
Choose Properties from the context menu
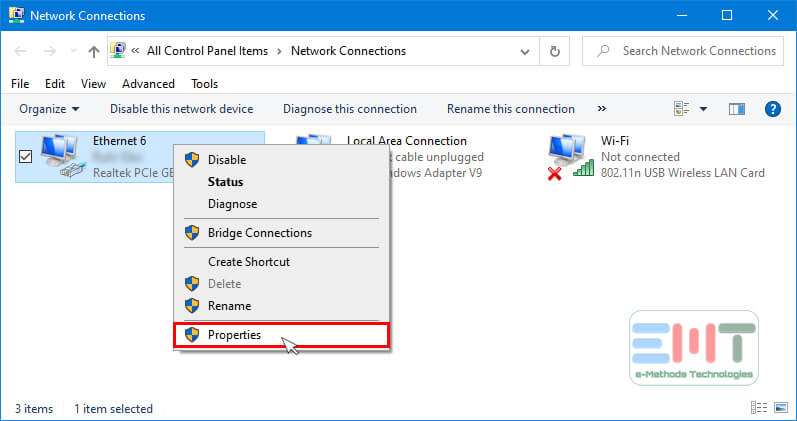tap(282, 335)
